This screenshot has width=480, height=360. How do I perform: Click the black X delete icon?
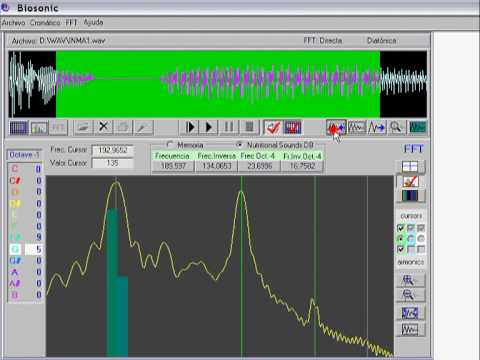coord(103,127)
